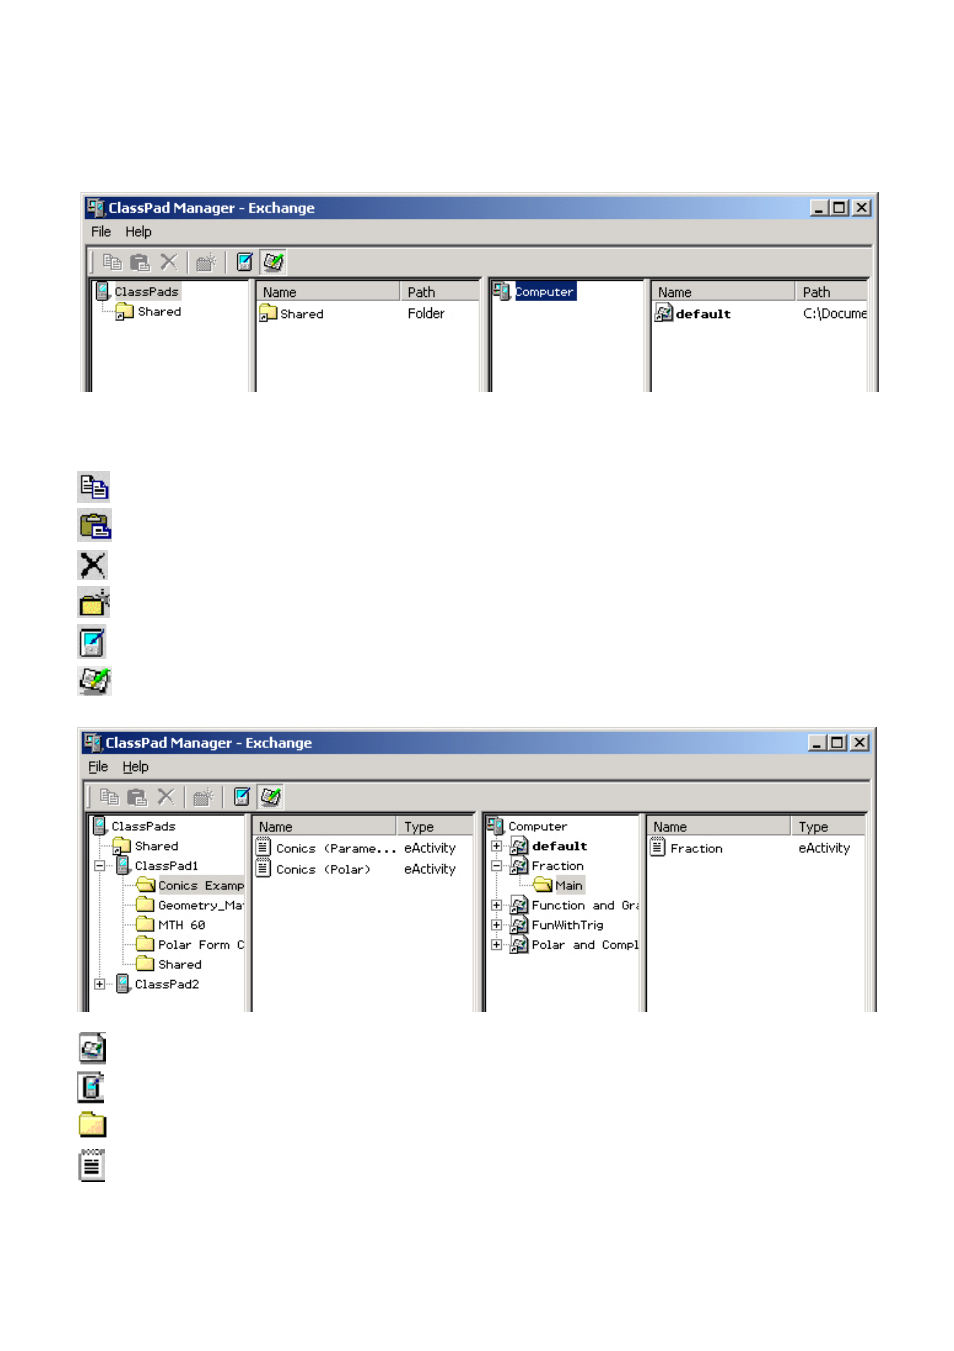Maximize the Path-column ClassPad Manager window
The width and height of the screenshot is (954, 1351).
point(840,208)
